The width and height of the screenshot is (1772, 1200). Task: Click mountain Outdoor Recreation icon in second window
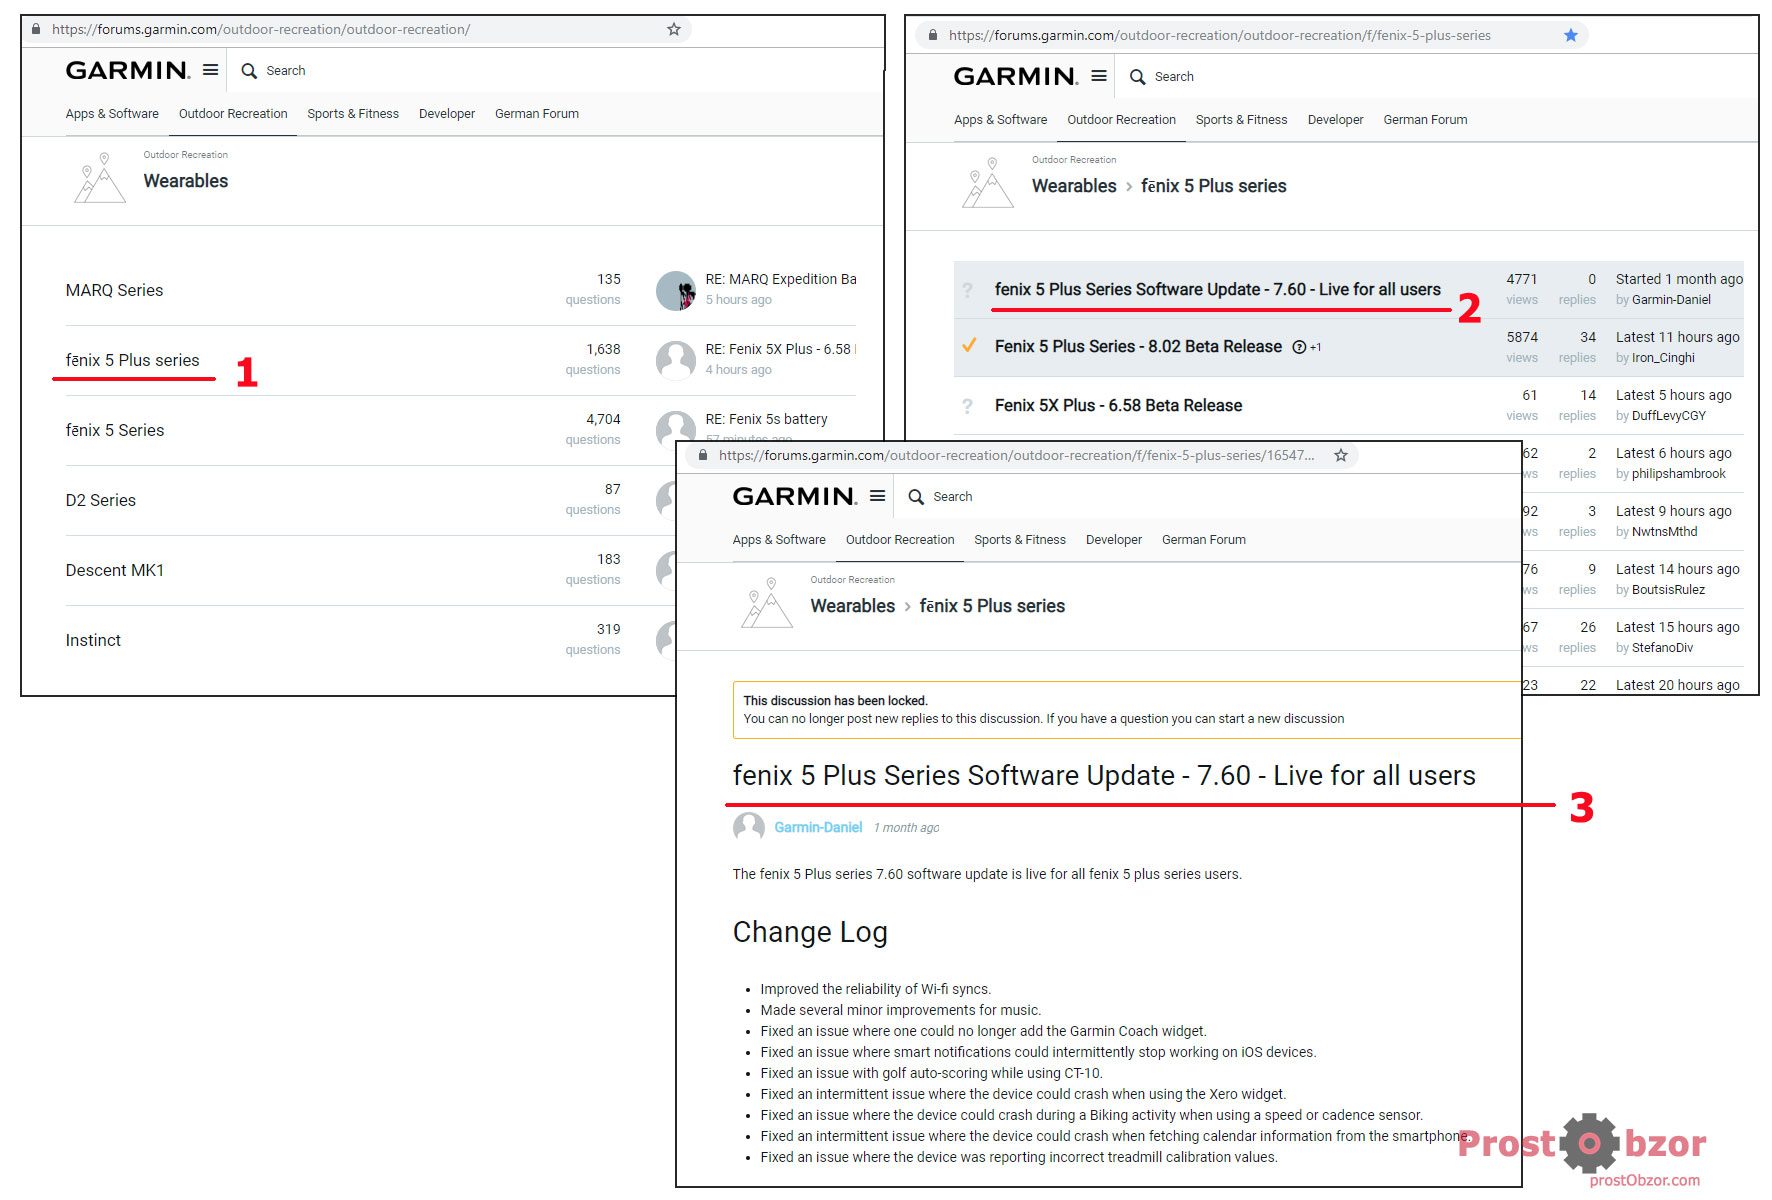(x=987, y=183)
